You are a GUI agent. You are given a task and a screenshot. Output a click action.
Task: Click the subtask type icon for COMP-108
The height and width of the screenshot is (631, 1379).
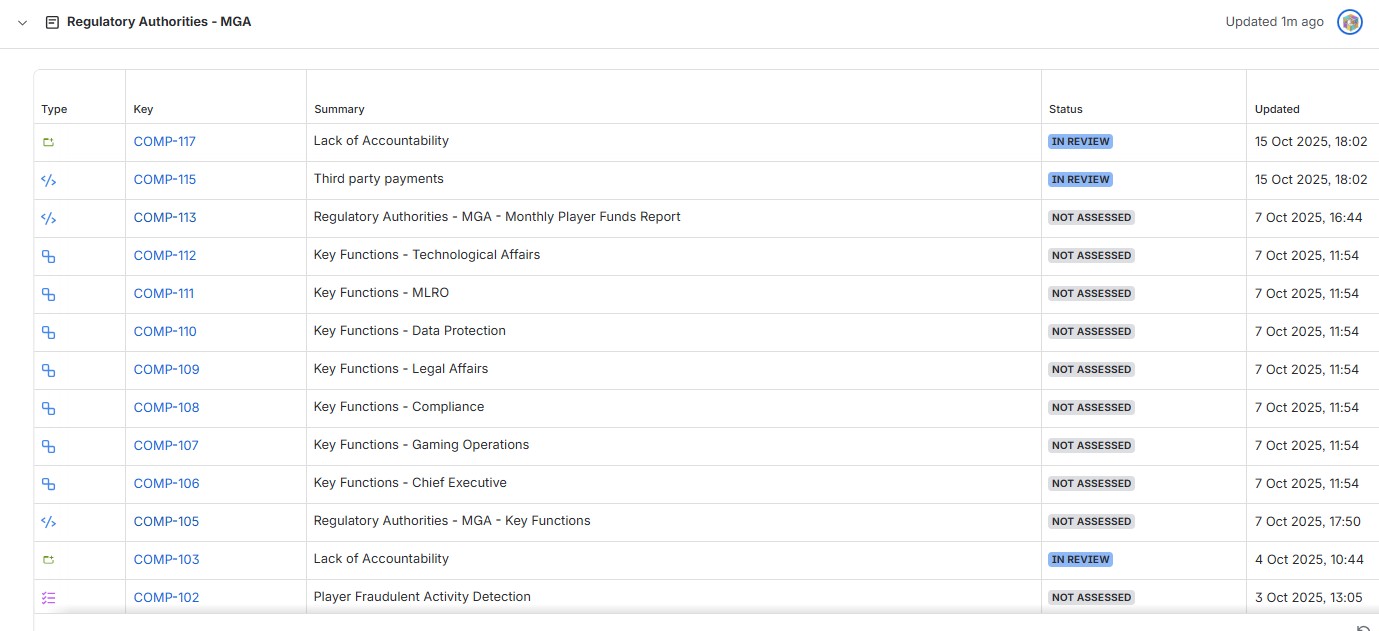point(48,408)
